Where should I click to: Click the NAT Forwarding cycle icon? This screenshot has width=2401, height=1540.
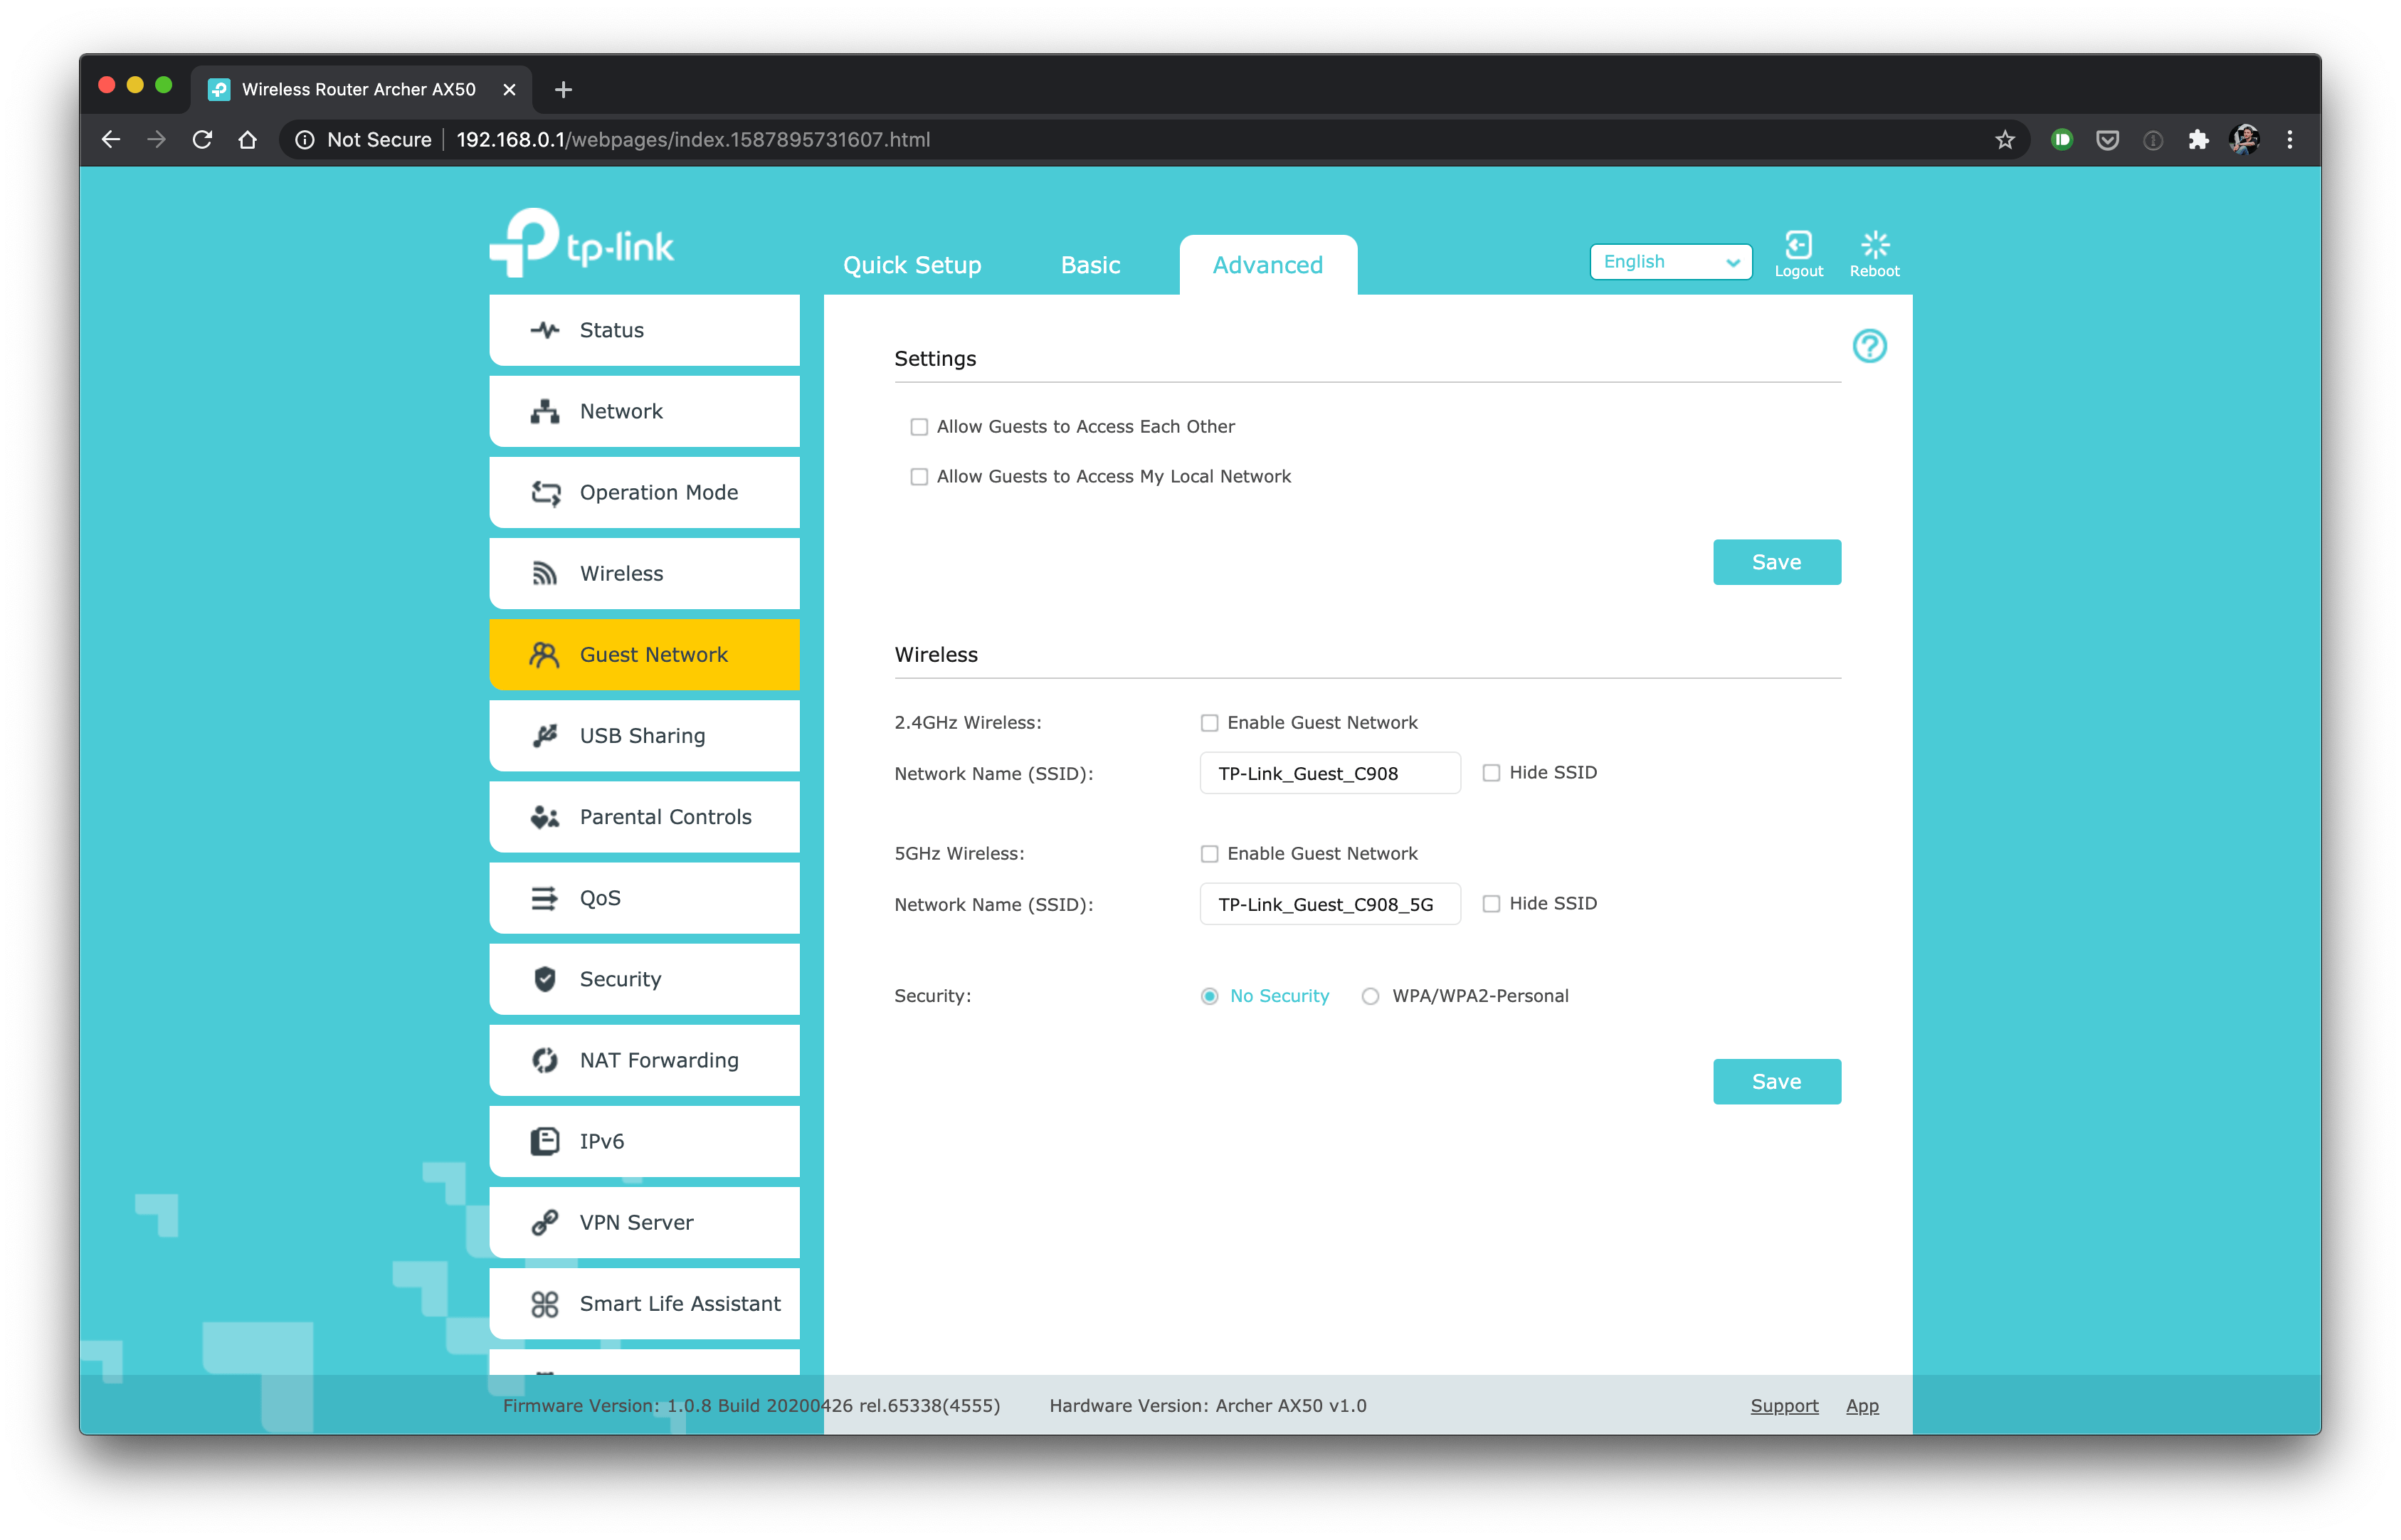[544, 1060]
